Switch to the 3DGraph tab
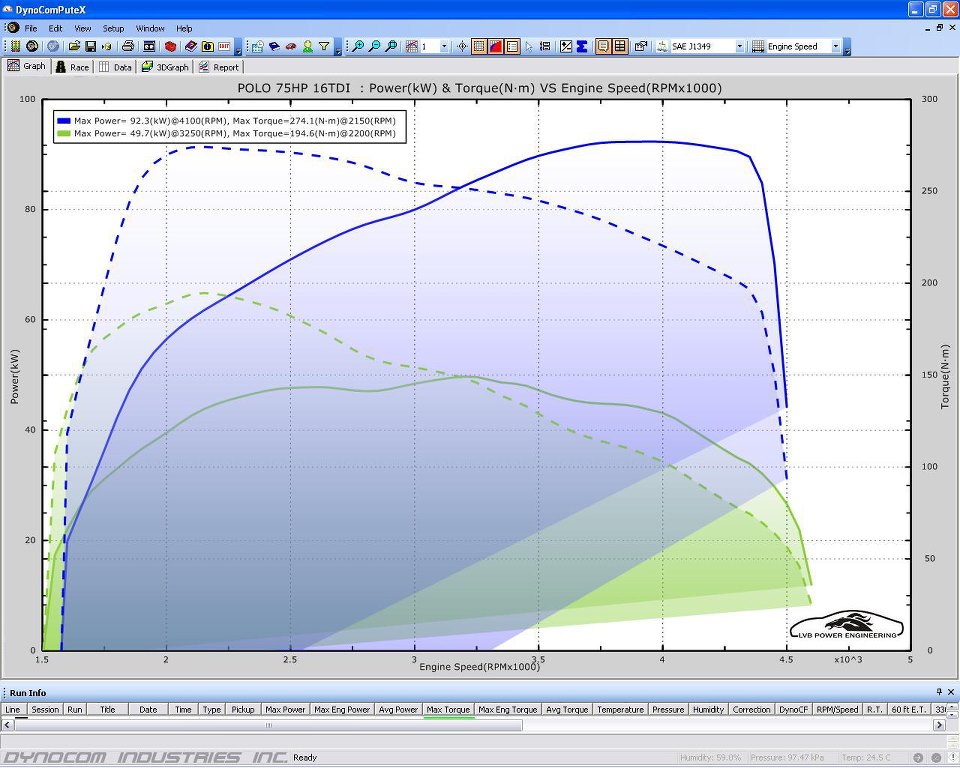This screenshot has height=768, width=960. click(166, 67)
